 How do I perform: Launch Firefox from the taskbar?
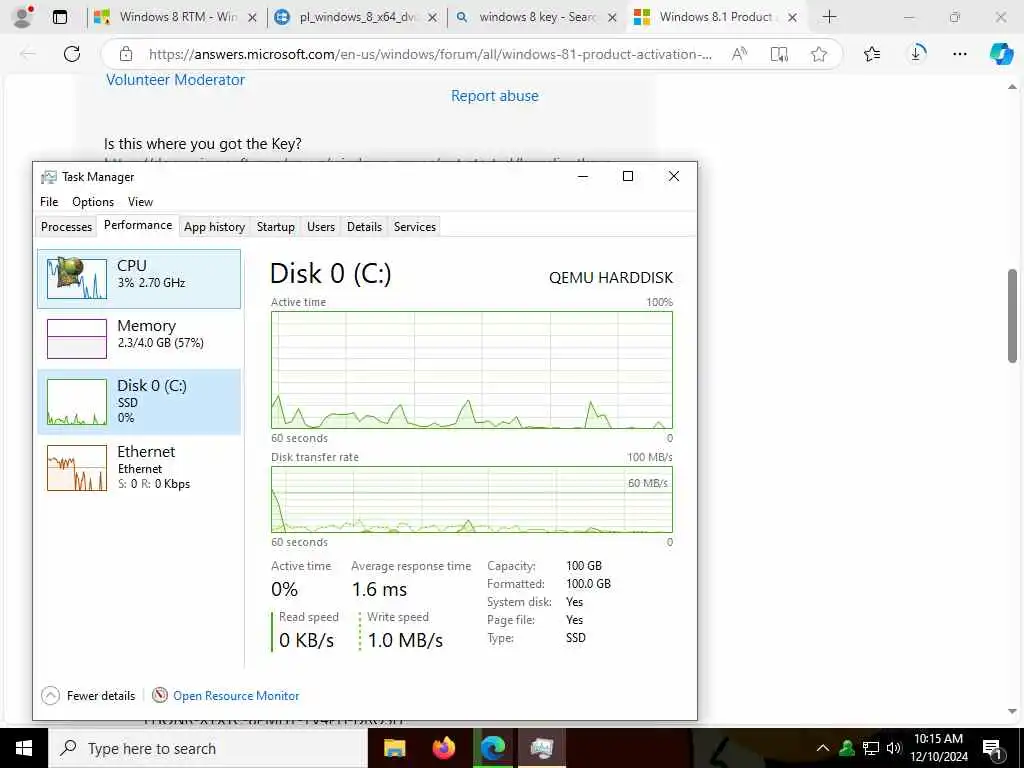click(x=444, y=748)
